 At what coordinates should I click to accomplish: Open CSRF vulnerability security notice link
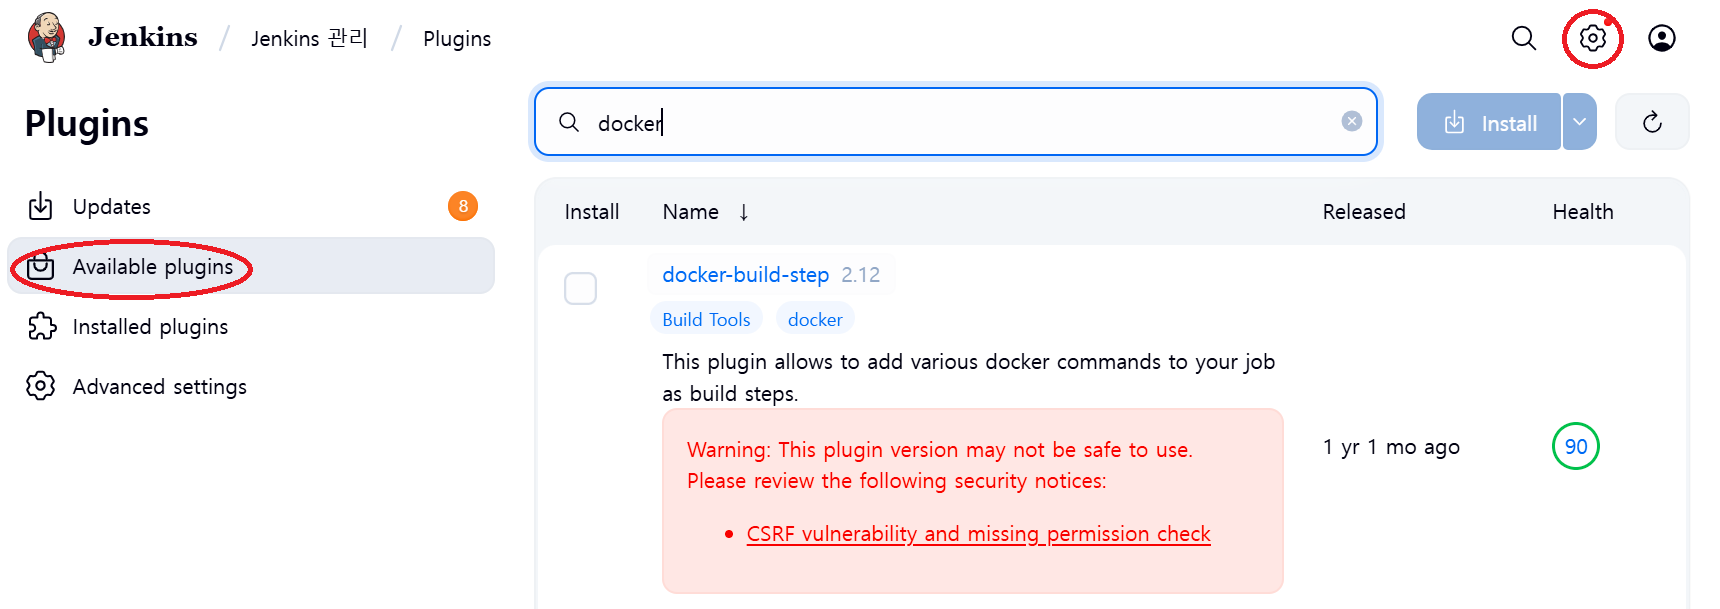(x=978, y=534)
